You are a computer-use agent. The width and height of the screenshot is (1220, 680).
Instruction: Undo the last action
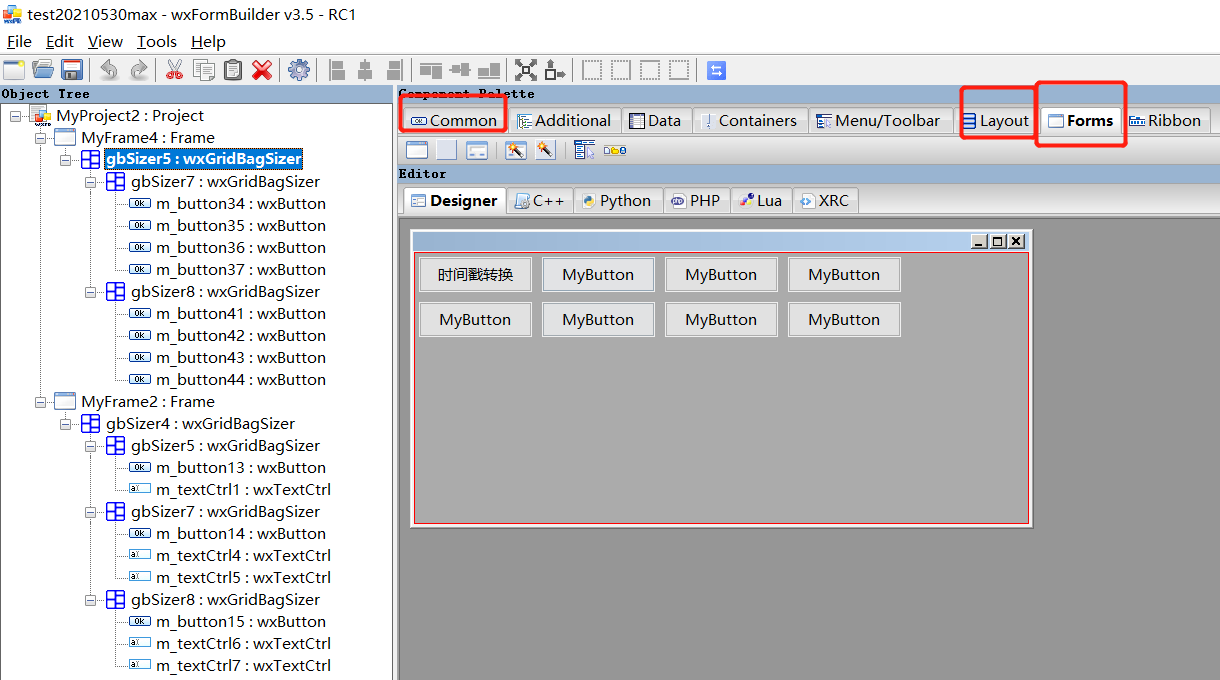(109, 70)
